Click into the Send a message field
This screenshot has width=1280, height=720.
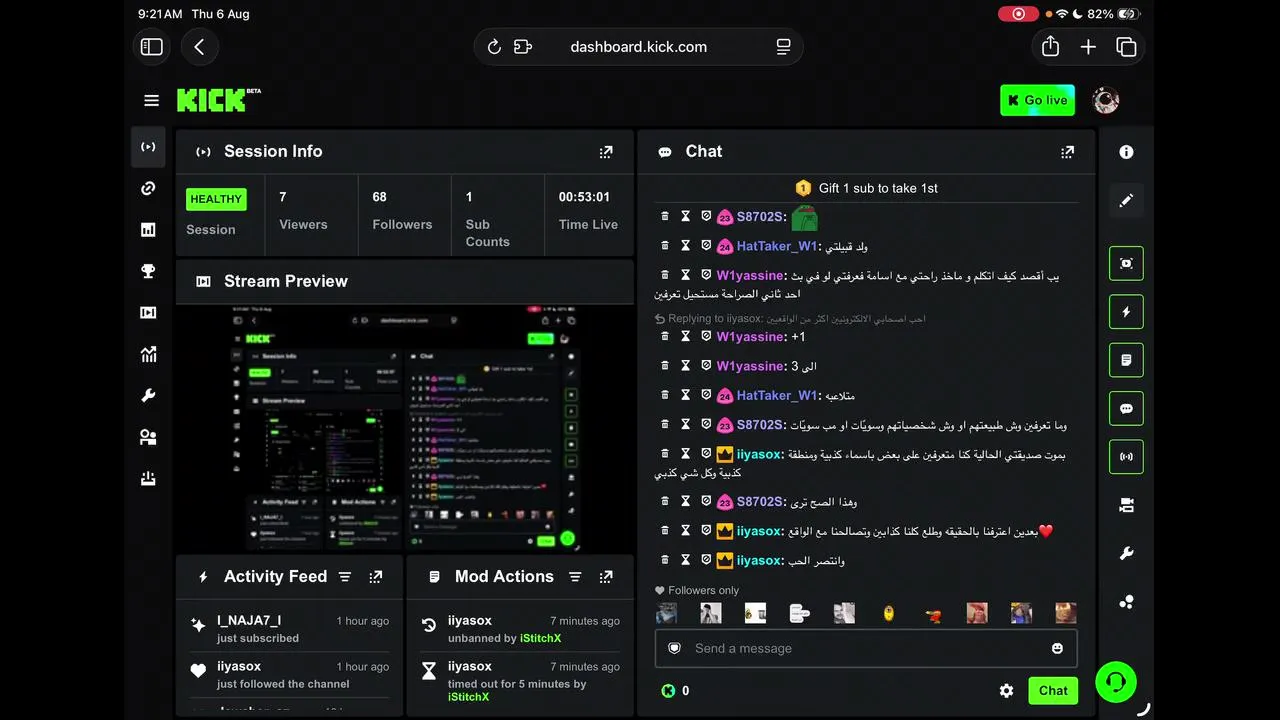(866, 648)
